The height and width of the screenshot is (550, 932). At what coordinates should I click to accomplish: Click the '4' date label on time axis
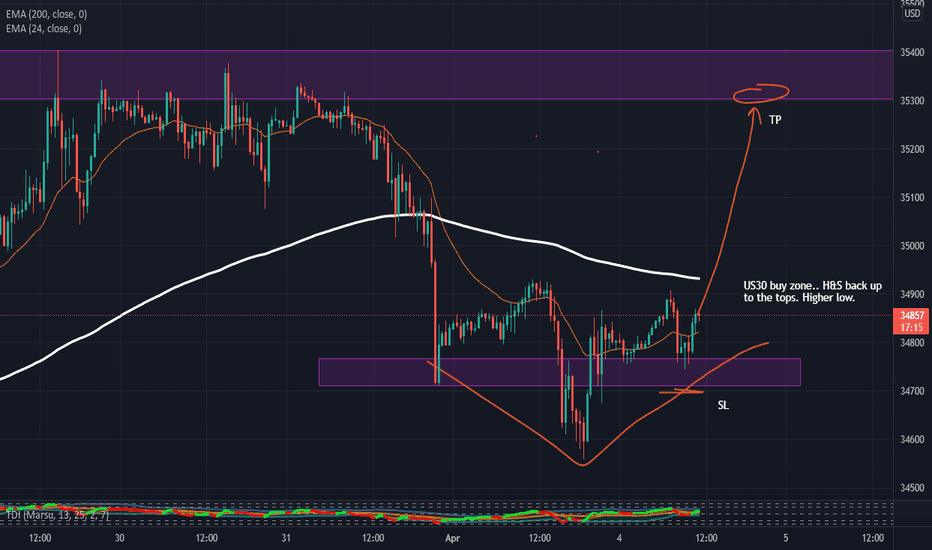[x=619, y=538]
